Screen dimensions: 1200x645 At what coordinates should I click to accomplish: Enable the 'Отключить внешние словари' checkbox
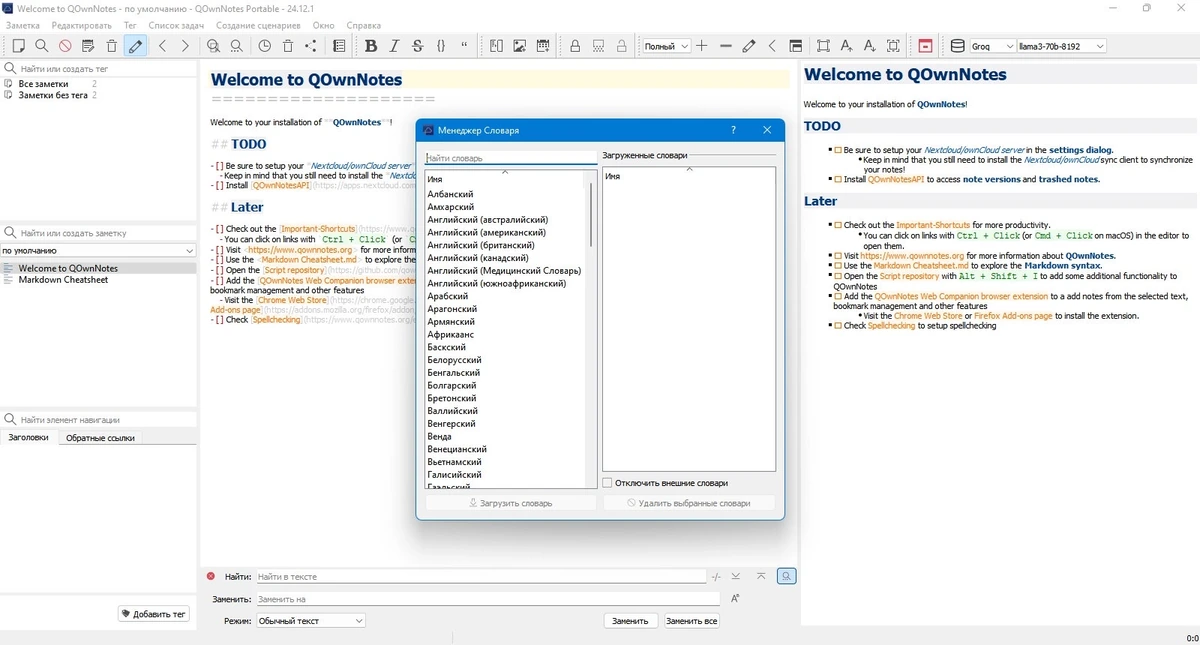607,483
